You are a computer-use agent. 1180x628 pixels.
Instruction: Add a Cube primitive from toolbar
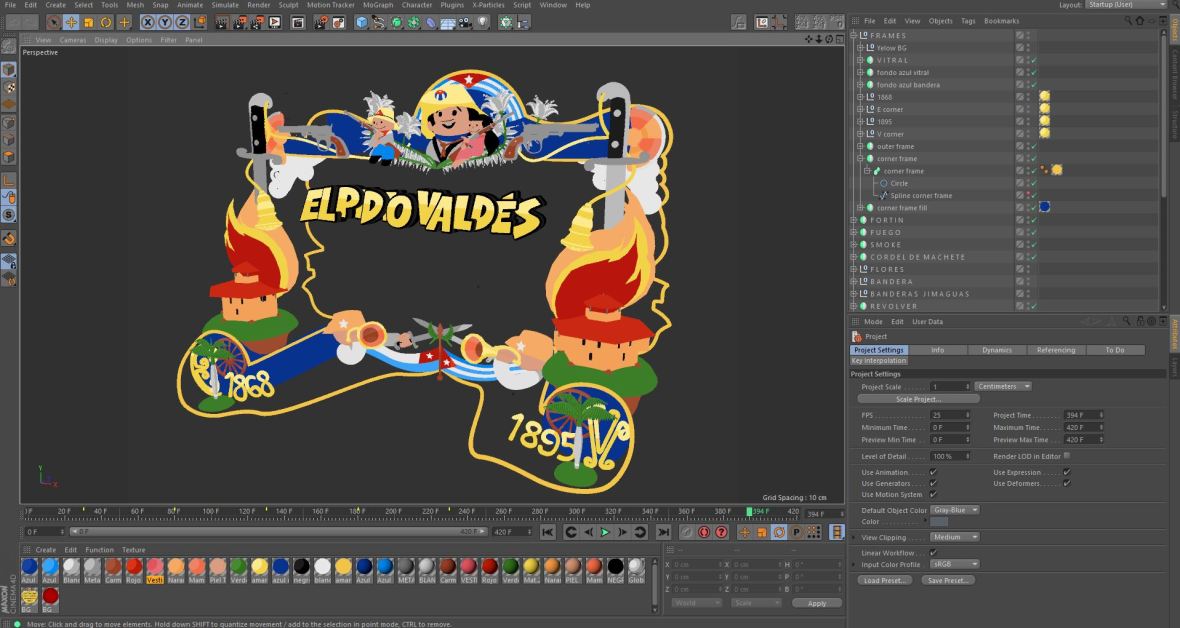361,22
